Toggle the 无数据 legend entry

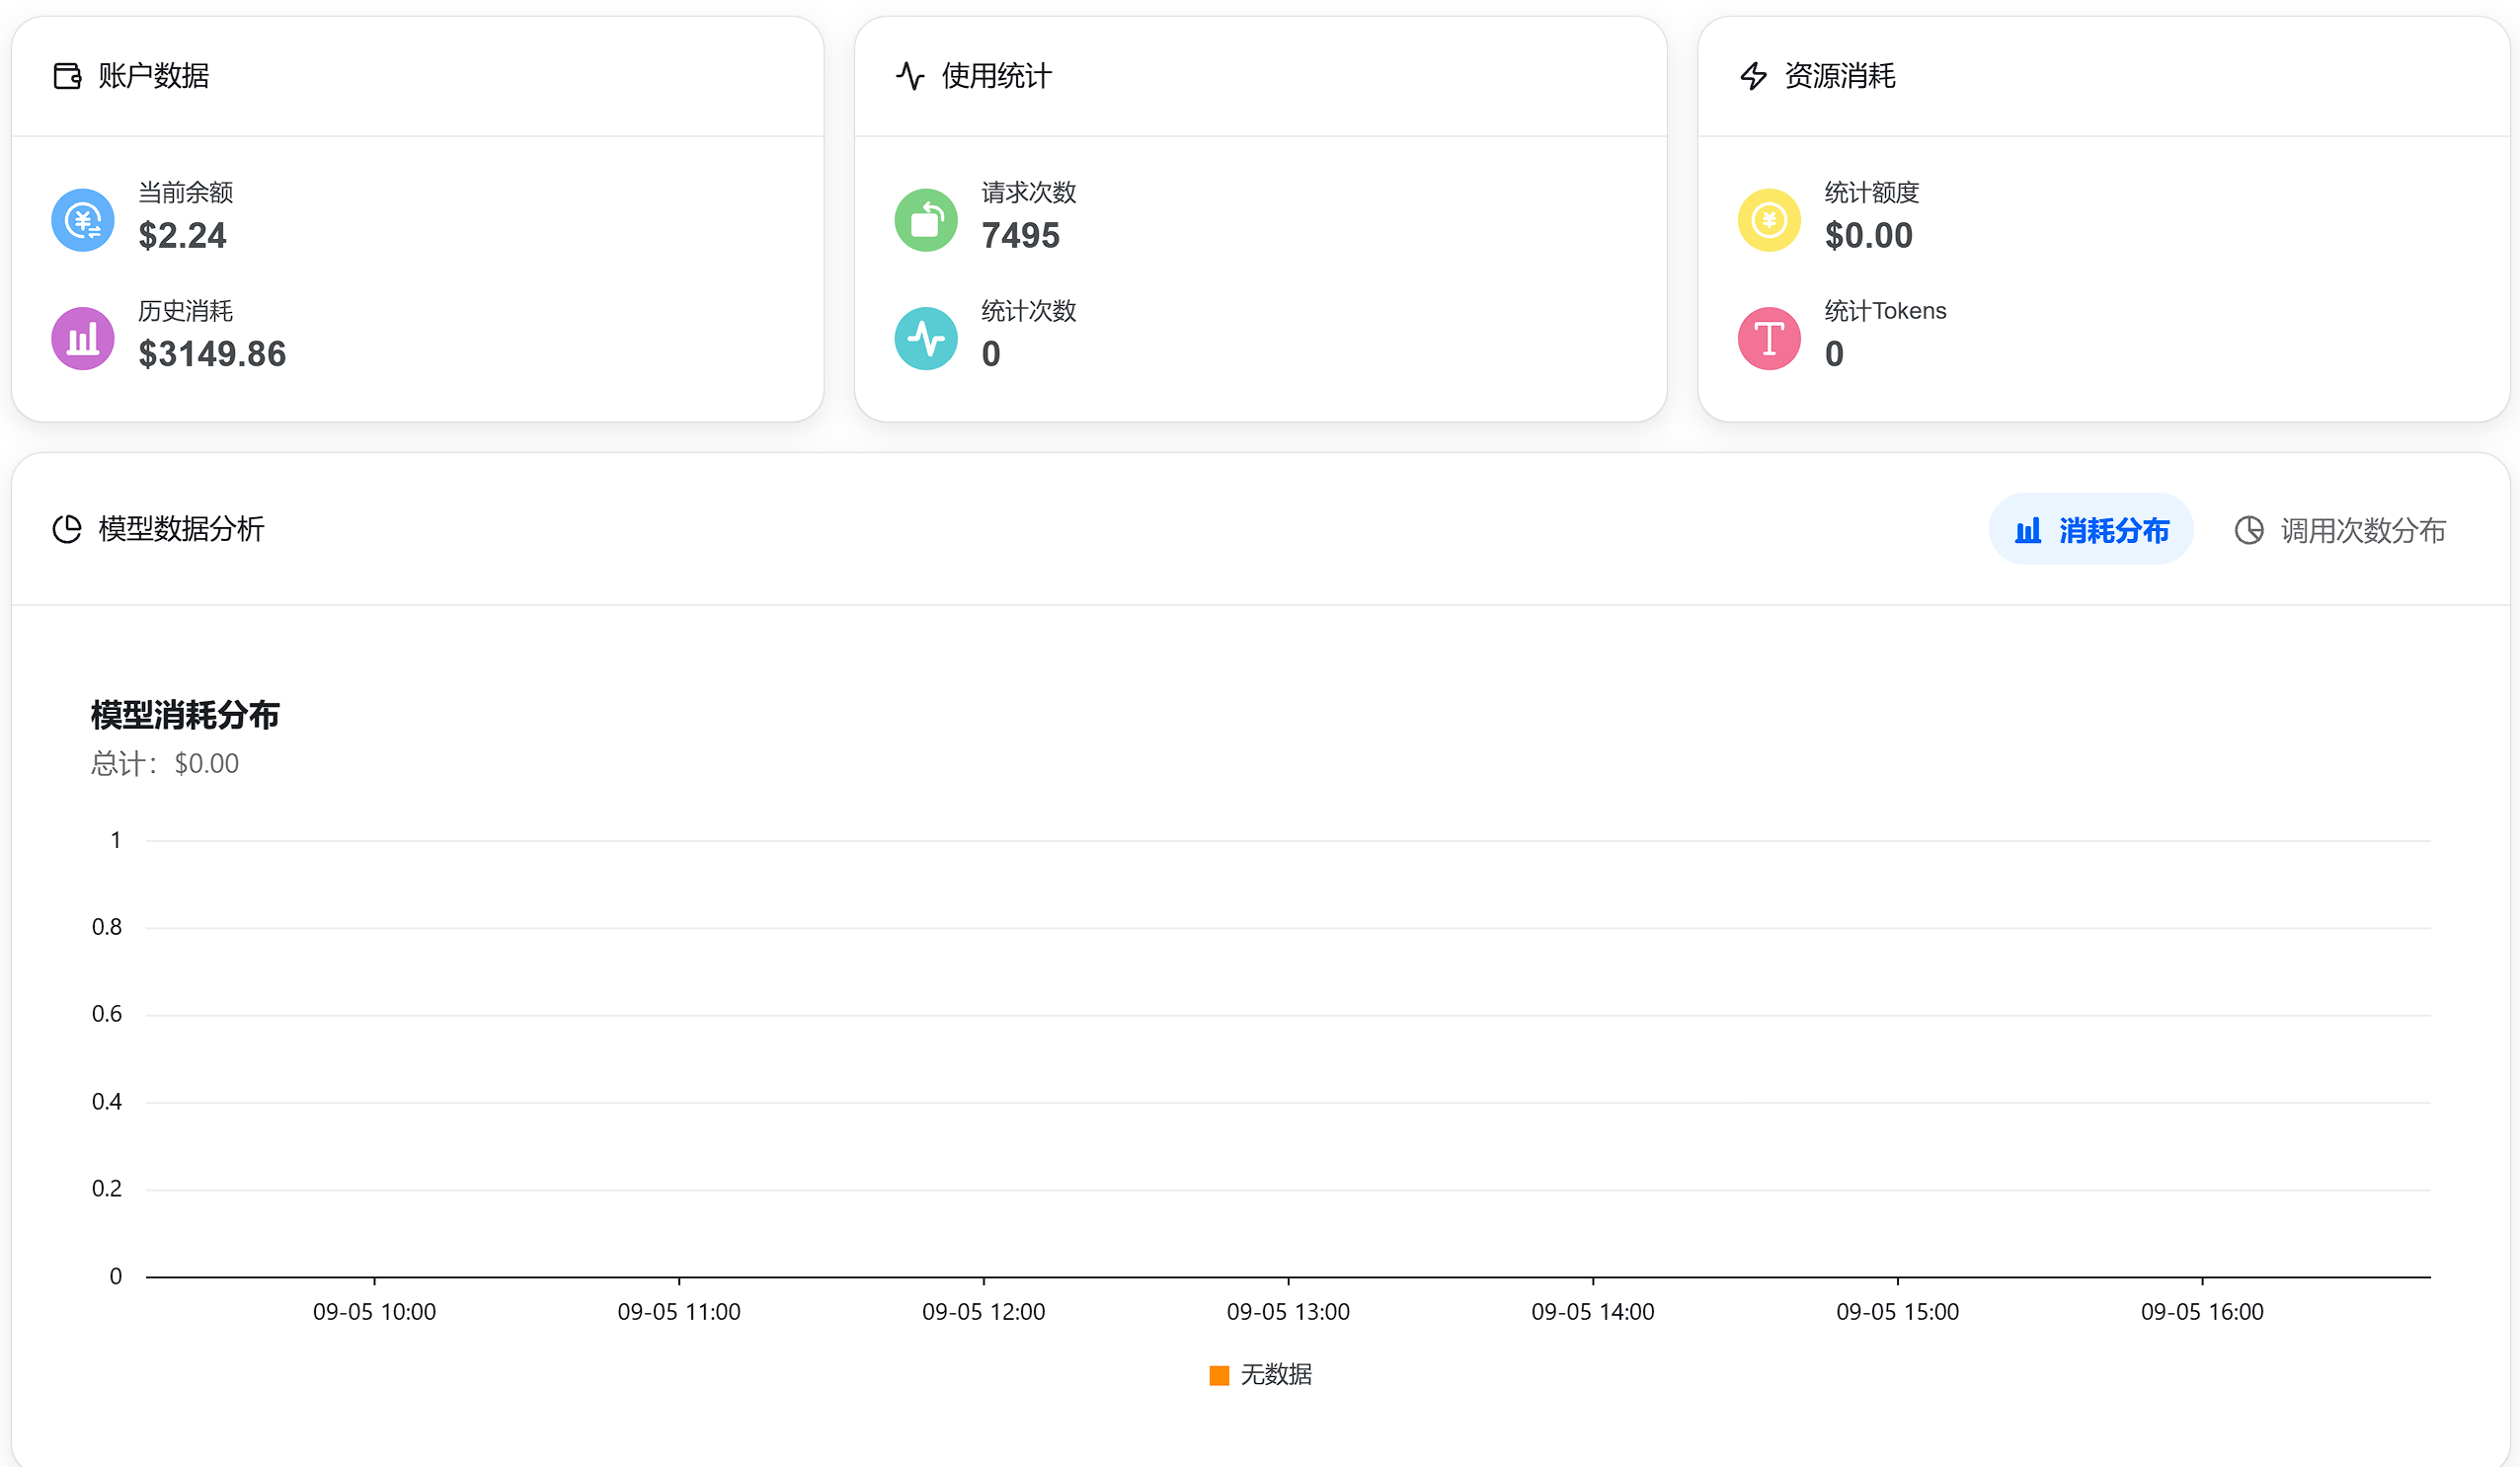[x=1260, y=1375]
